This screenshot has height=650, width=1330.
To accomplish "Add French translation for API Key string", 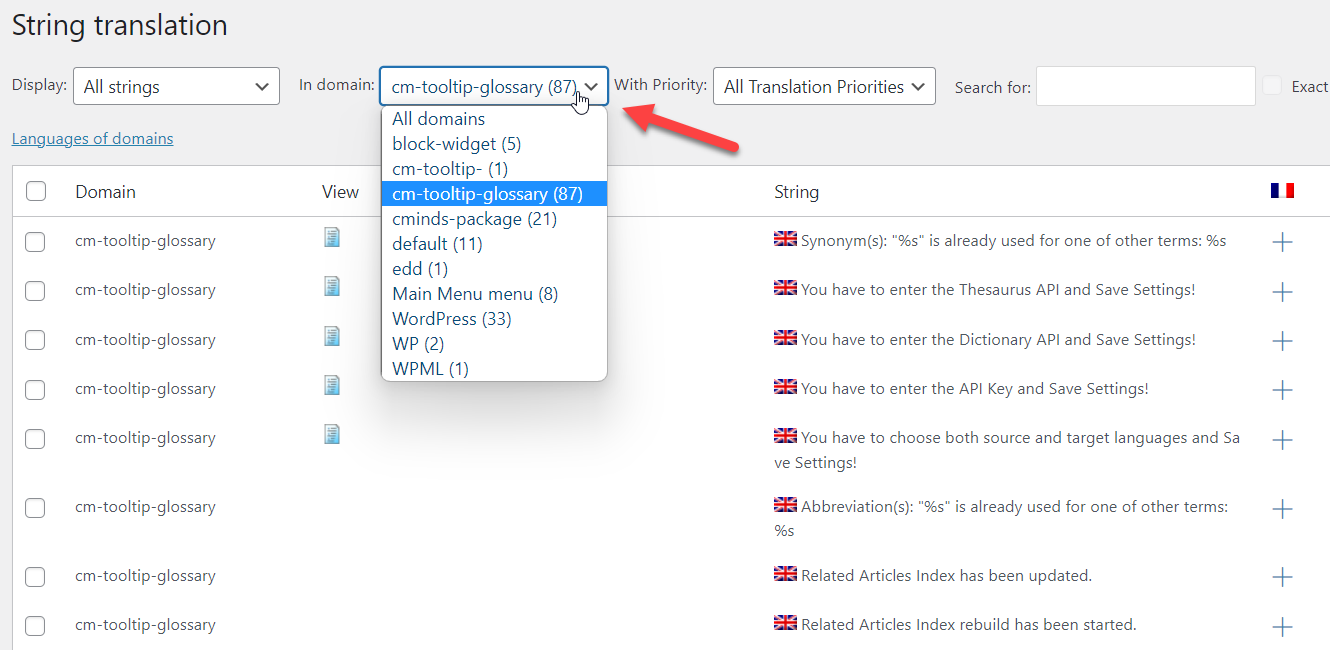I will pos(1282,390).
